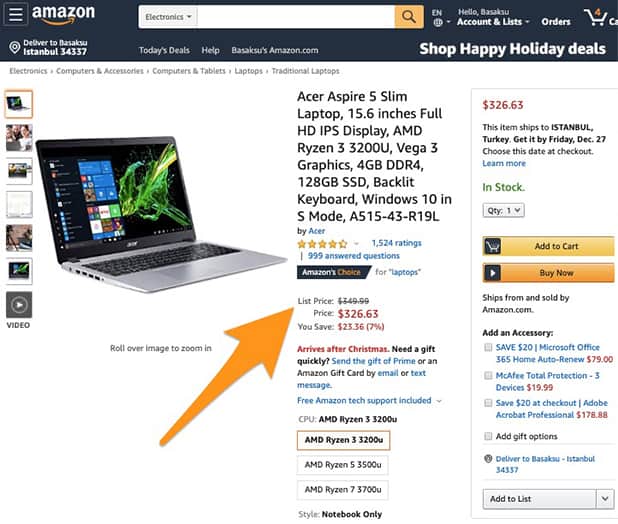Open the 1,524 ratings link
The height and width of the screenshot is (524, 618).
click(396, 243)
